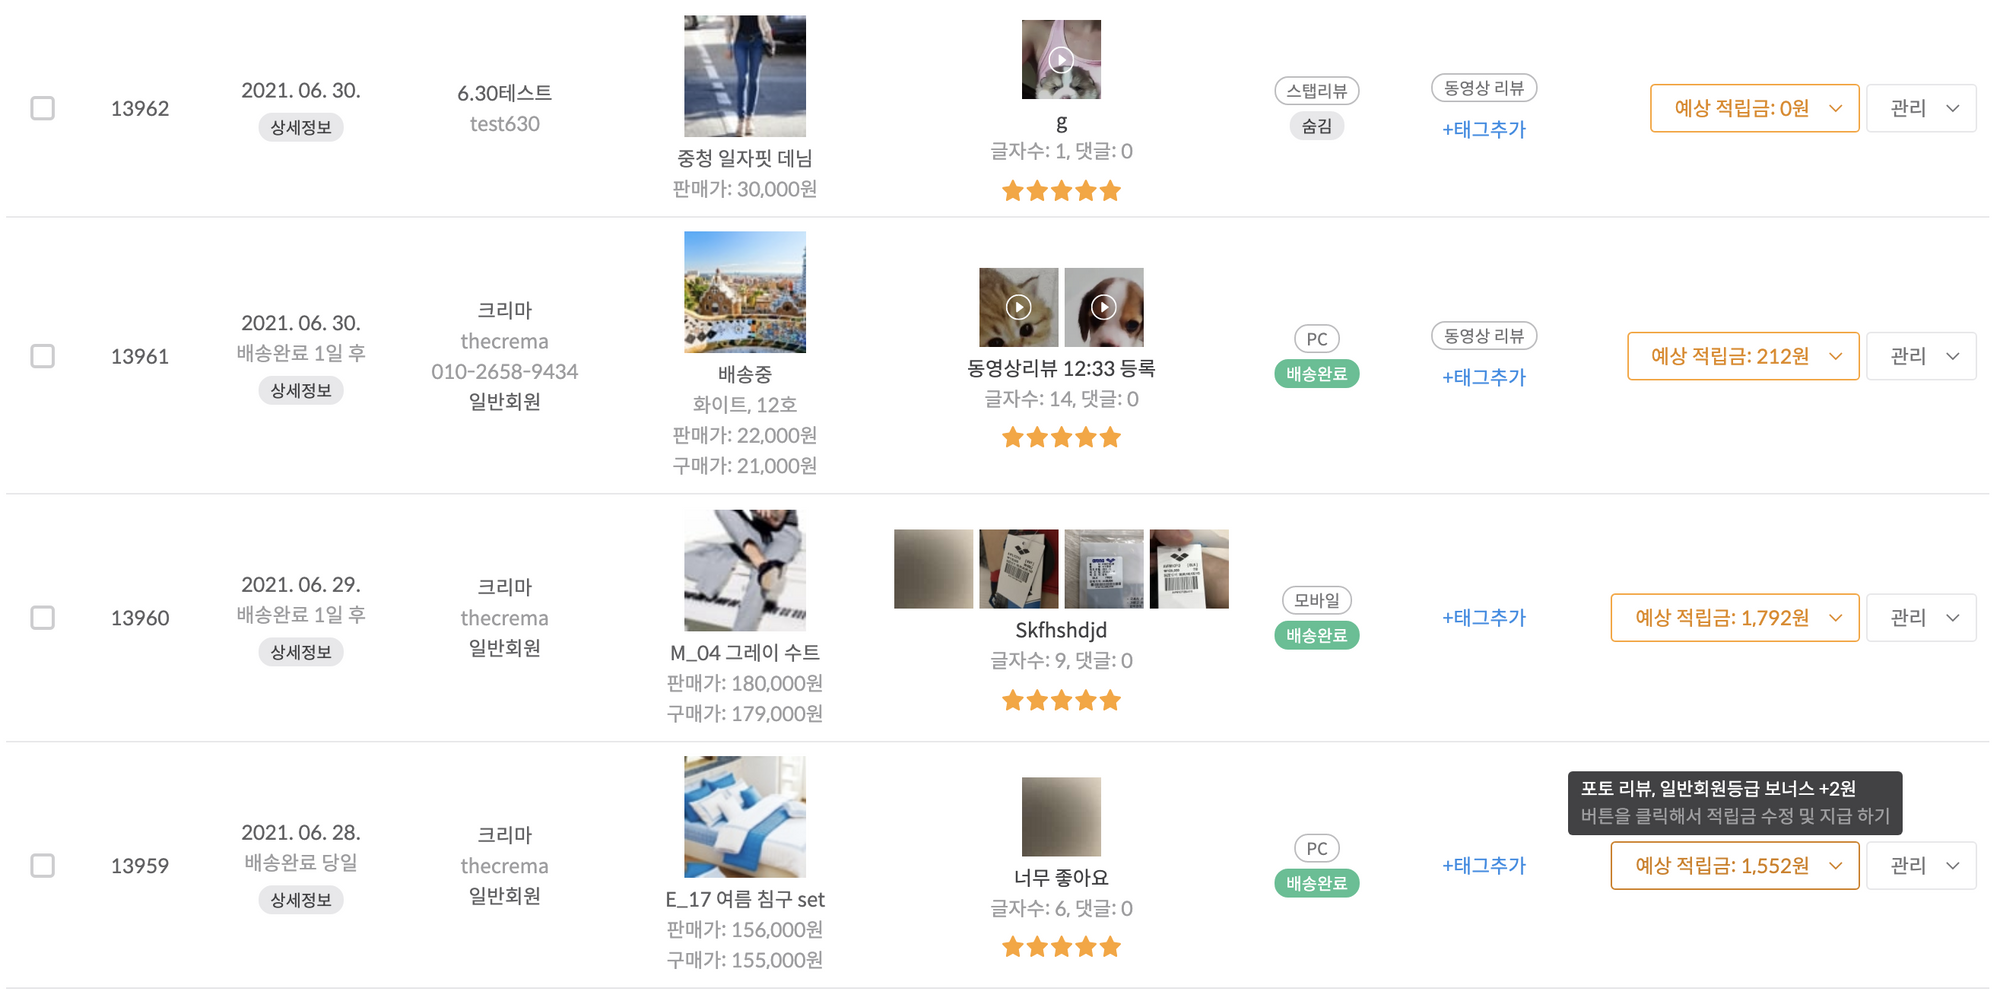The height and width of the screenshot is (989, 2000).
Task: Open the E_17 여름 침구 set product thumbnail
Action: pos(745,817)
